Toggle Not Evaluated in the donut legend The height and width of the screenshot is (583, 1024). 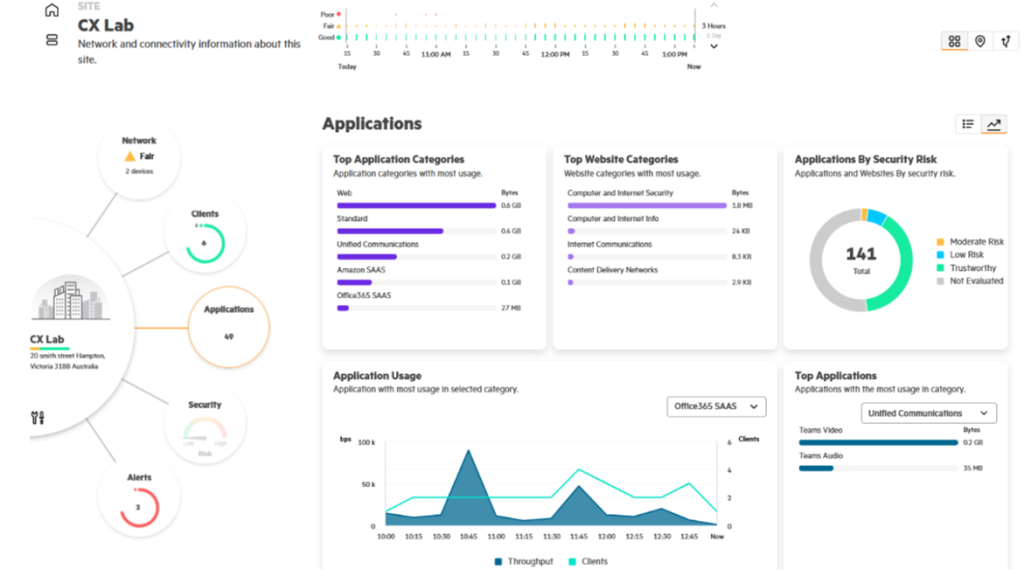pos(970,281)
